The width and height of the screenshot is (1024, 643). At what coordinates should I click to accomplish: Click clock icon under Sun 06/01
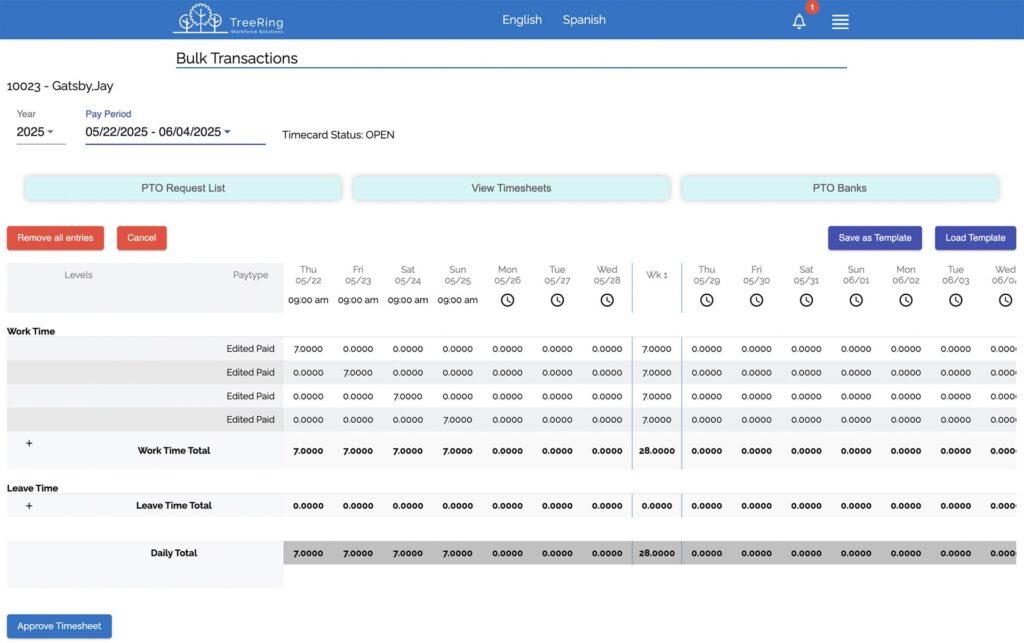pyautogui.click(x=856, y=300)
